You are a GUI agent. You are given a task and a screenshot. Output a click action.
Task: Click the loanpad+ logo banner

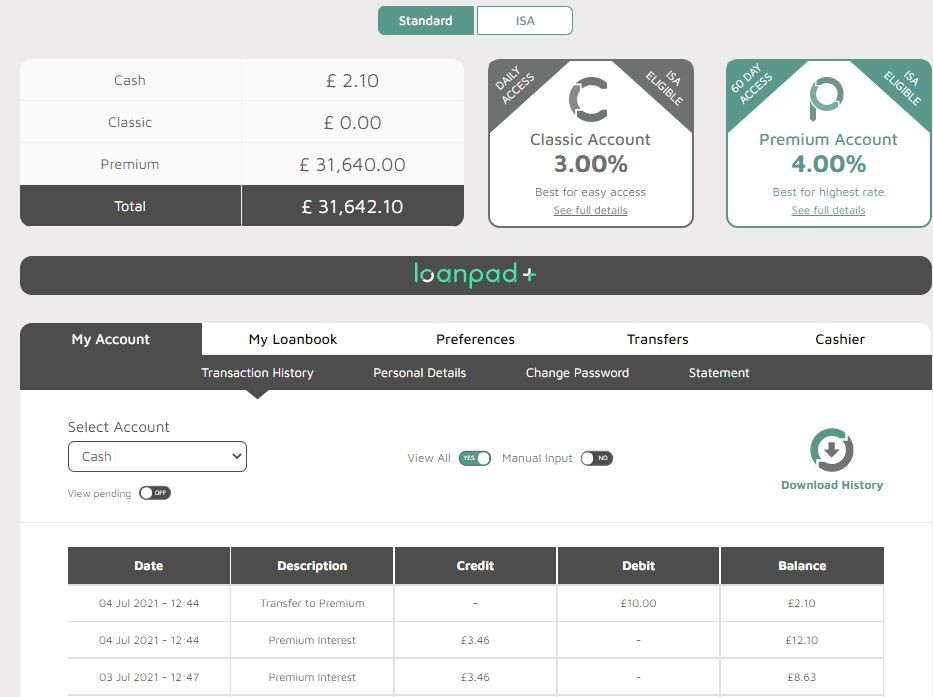click(x=475, y=275)
